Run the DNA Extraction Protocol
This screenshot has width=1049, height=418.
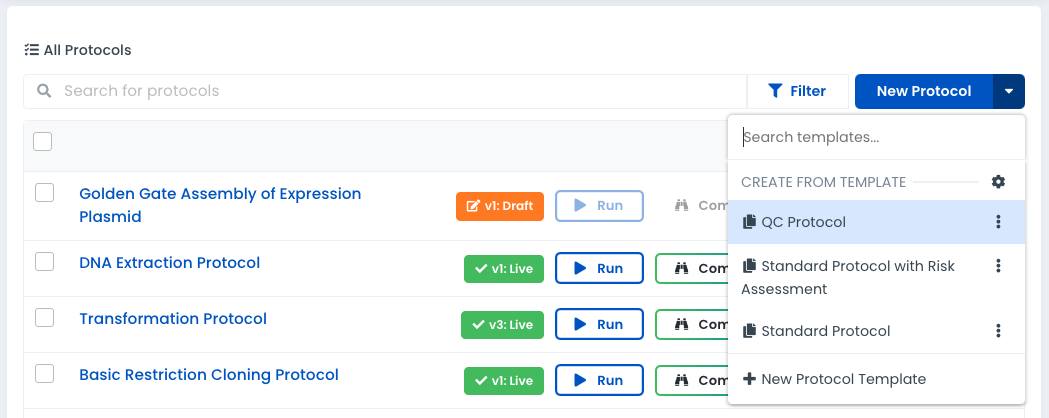coord(599,269)
